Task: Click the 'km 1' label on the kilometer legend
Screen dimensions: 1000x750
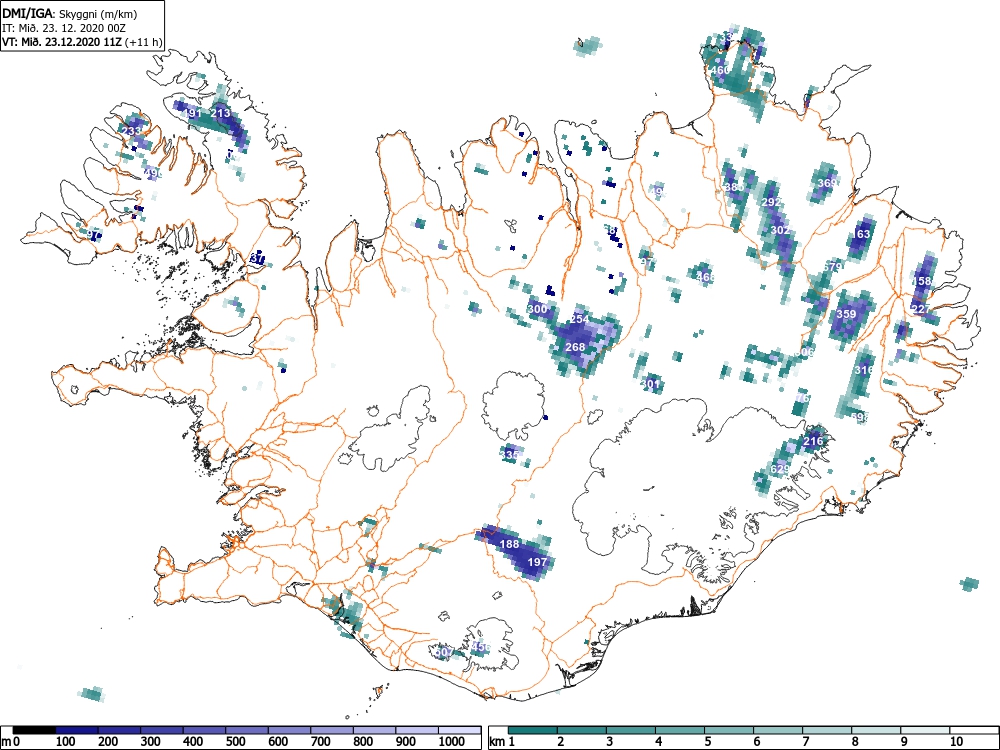Action: [503, 742]
